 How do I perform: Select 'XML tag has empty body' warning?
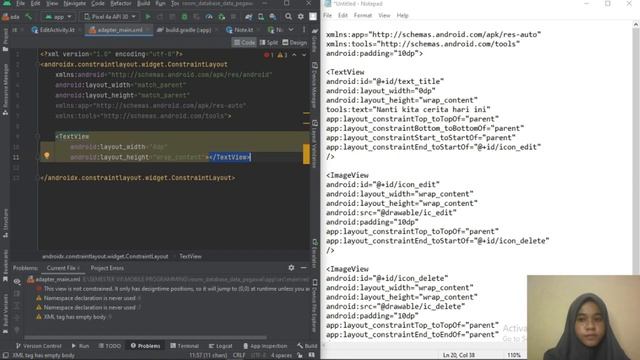(x=75, y=317)
